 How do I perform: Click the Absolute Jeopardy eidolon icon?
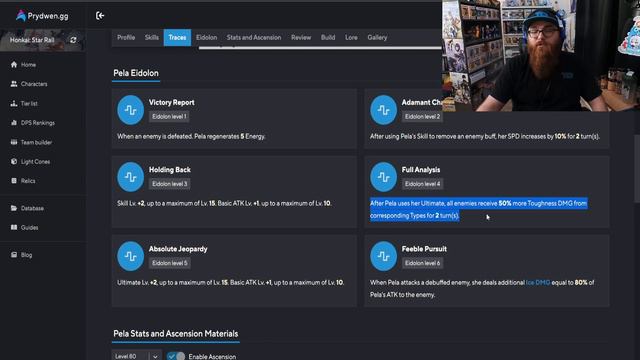pyautogui.click(x=131, y=256)
